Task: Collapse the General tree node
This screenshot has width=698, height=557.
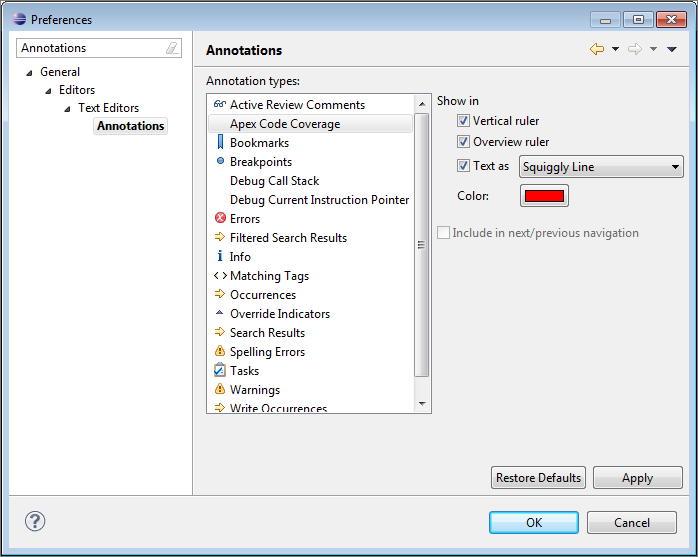Action: [29, 73]
